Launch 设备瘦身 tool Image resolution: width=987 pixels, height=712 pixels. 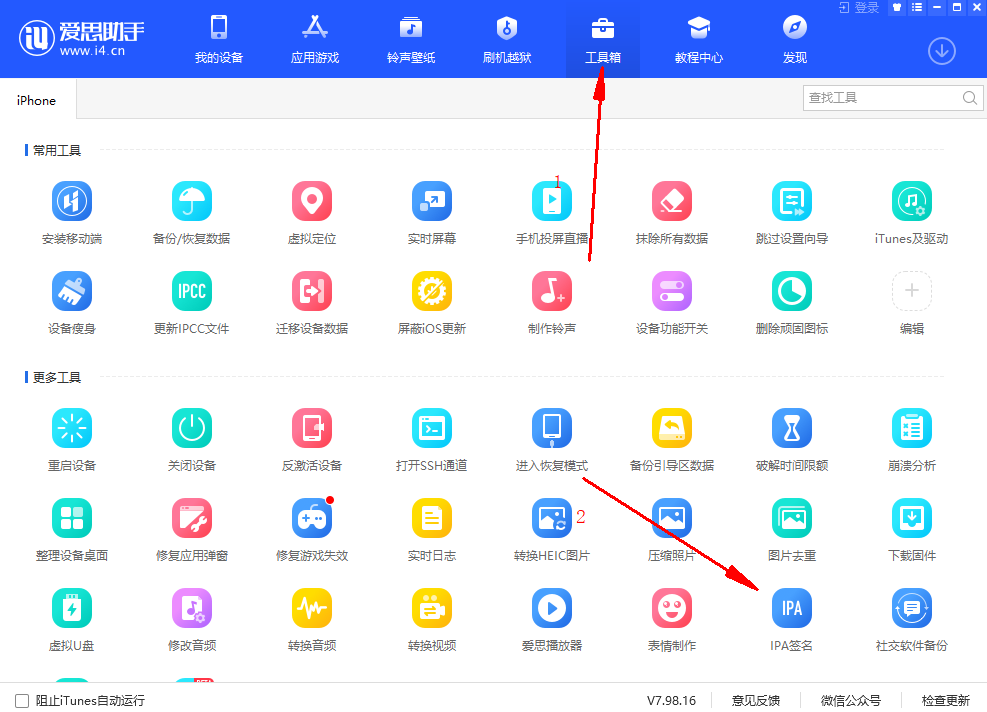pyautogui.click(x=72, y=291)
